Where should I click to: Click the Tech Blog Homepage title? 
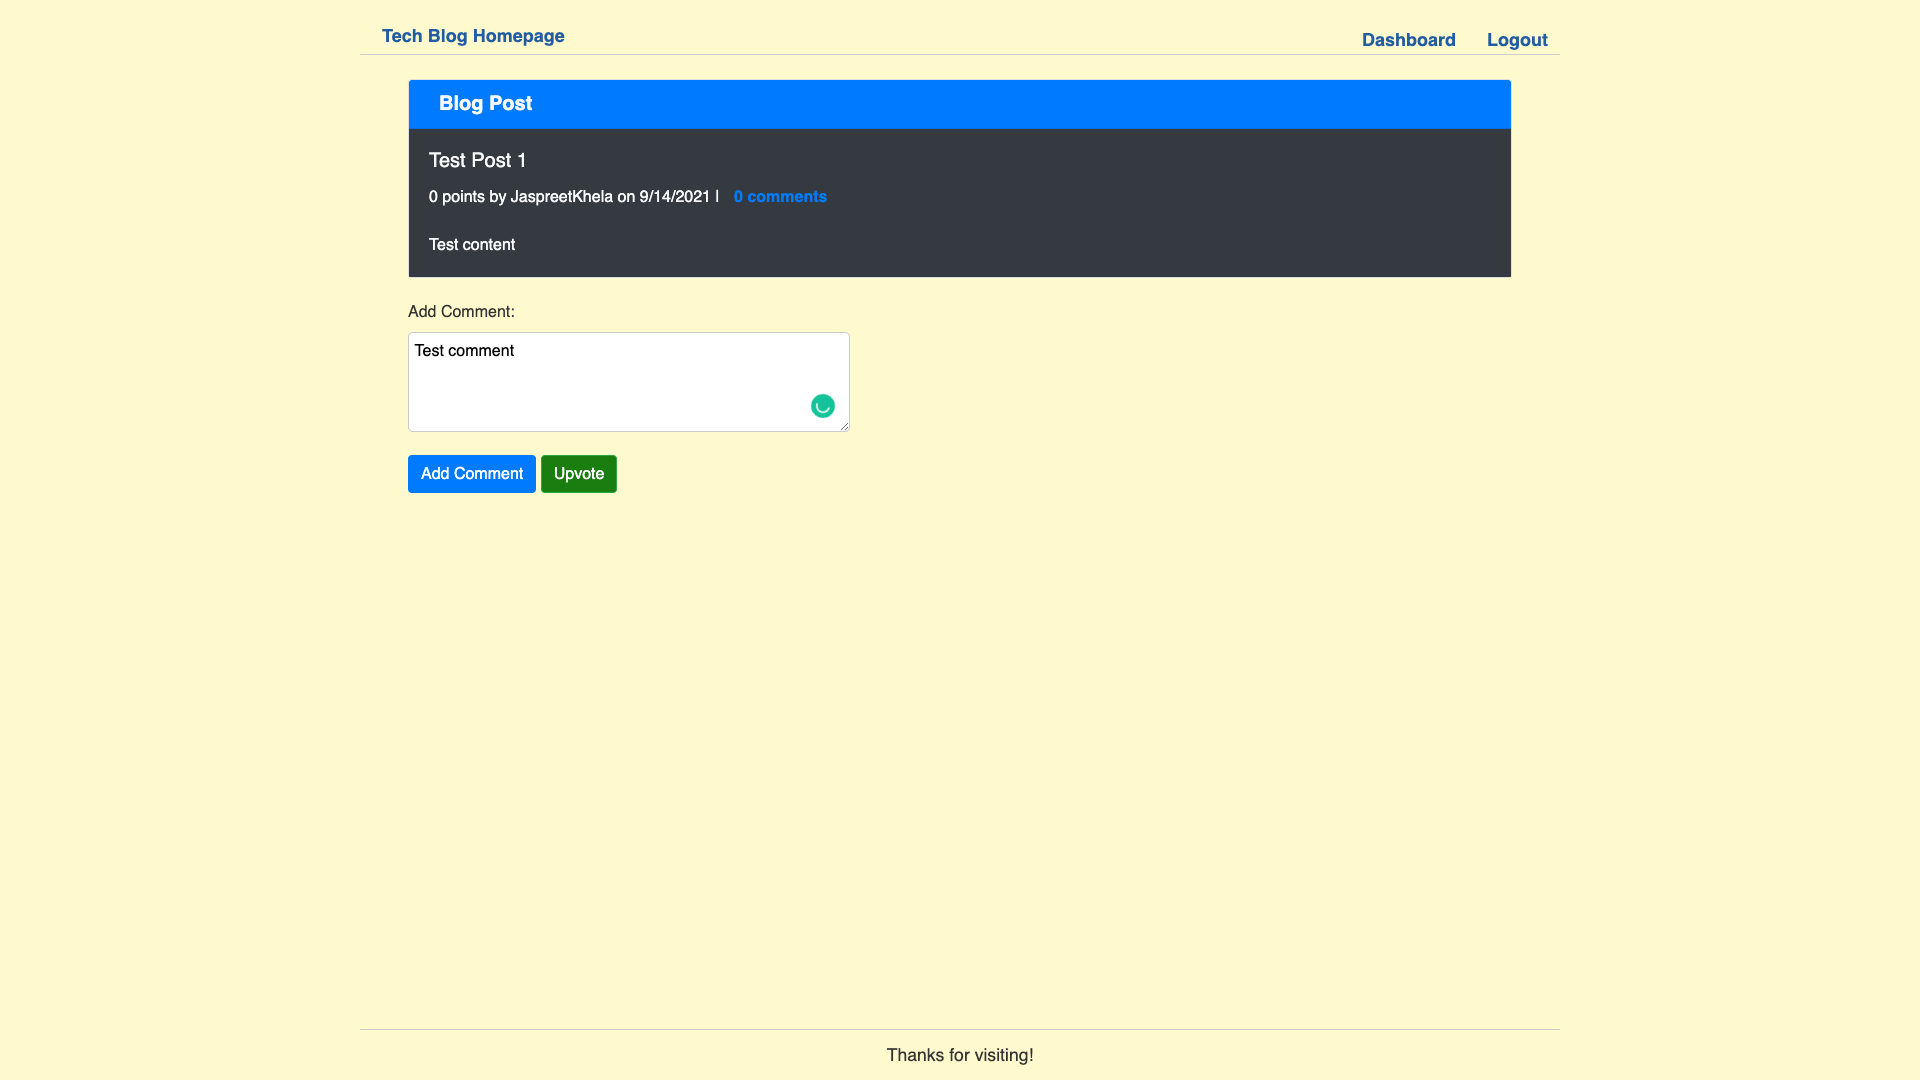(472, 36)
